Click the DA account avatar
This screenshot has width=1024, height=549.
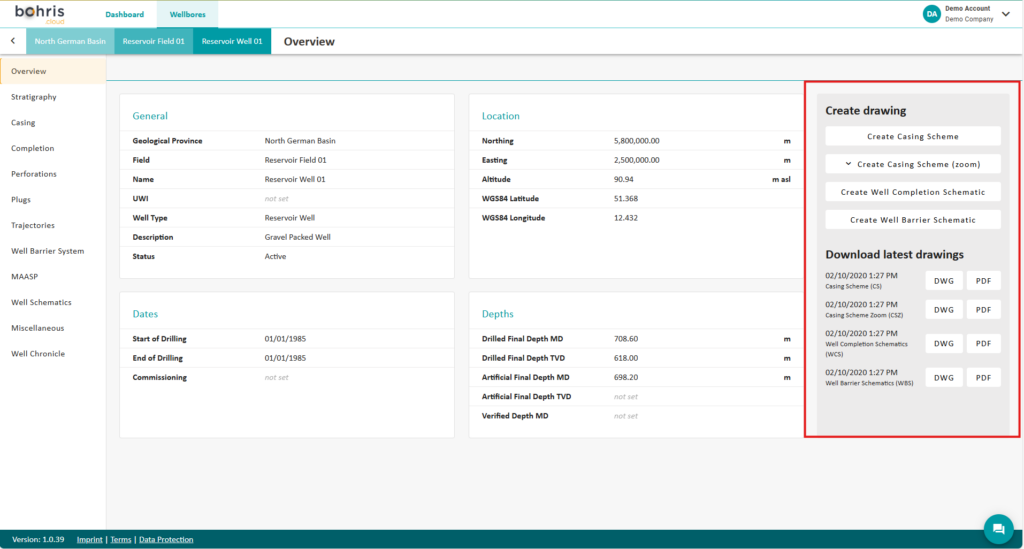pyautogui.click(x=931, y=13)
